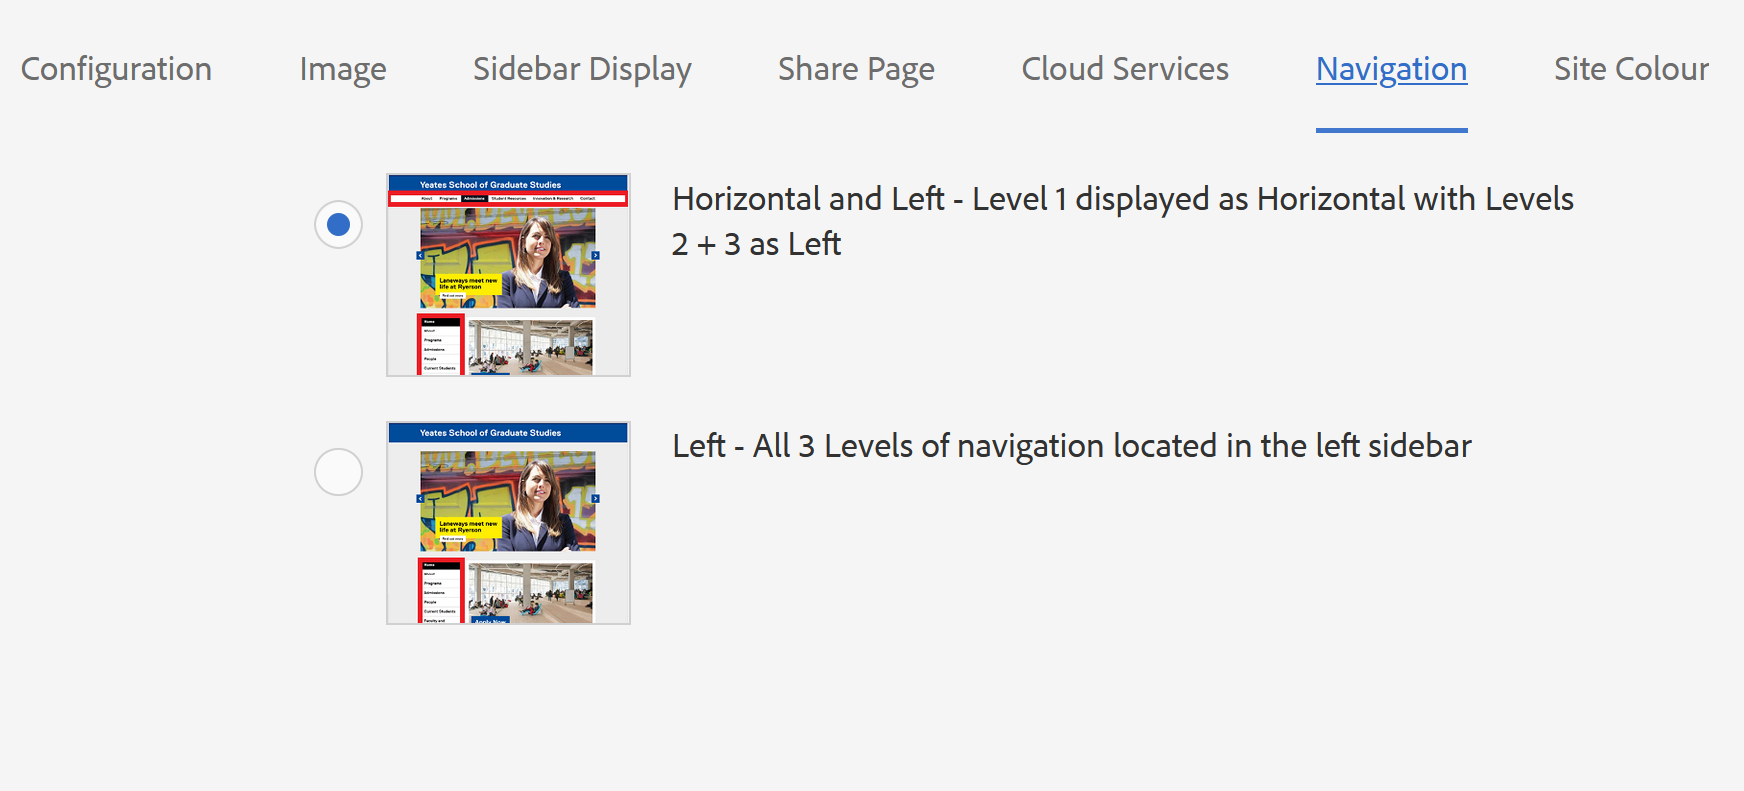Open the Cloud Services tab
The height and width of the screenshot is (791, 1744).
(x=1125, y=69)
